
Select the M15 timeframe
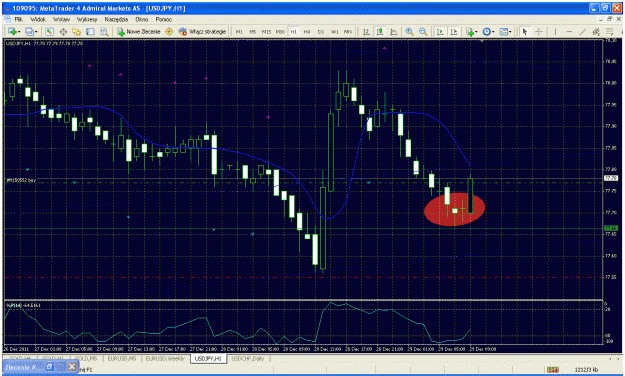click(266, 32)
